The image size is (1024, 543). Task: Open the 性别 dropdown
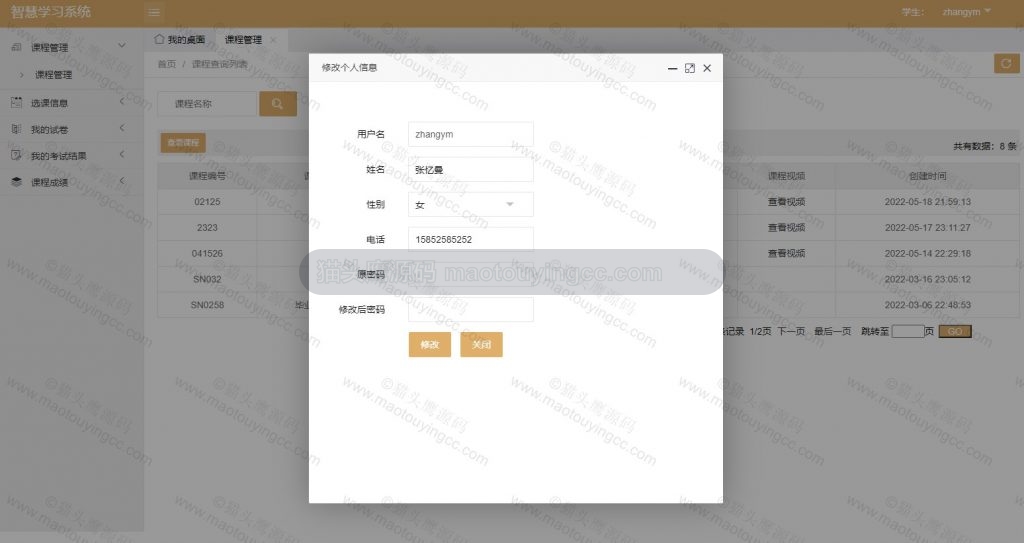(x=470, y=205)
